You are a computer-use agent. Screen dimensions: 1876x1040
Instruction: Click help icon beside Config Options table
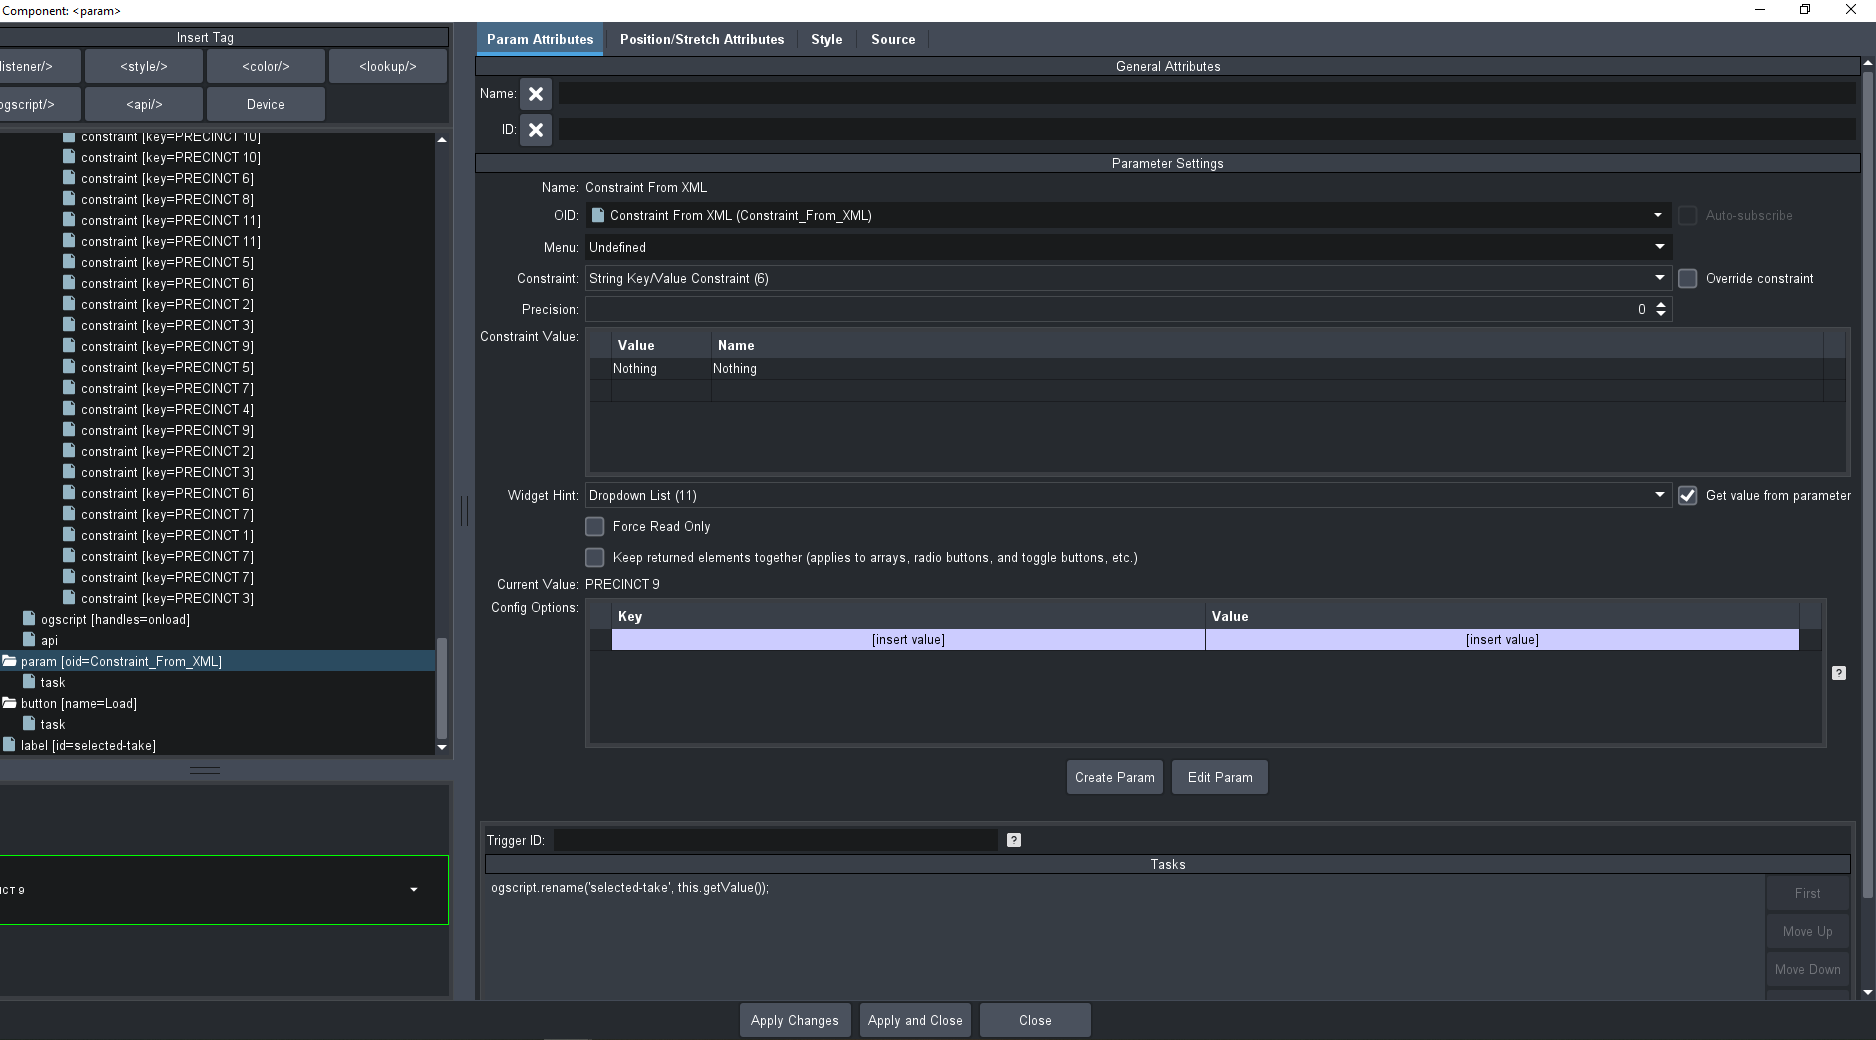1838,673
